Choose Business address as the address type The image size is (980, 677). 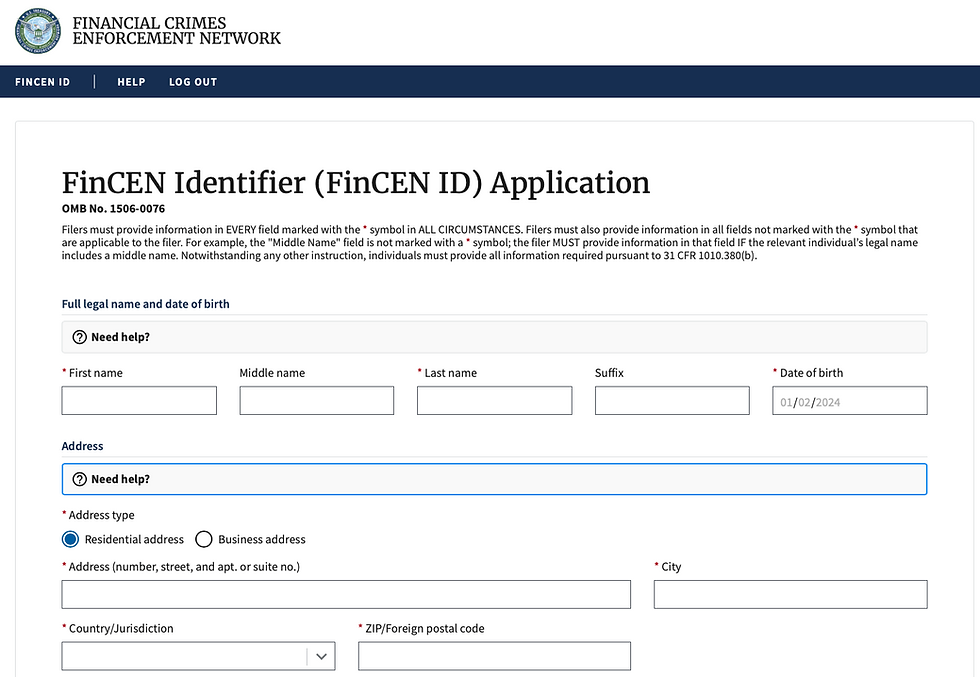(204, 539)
